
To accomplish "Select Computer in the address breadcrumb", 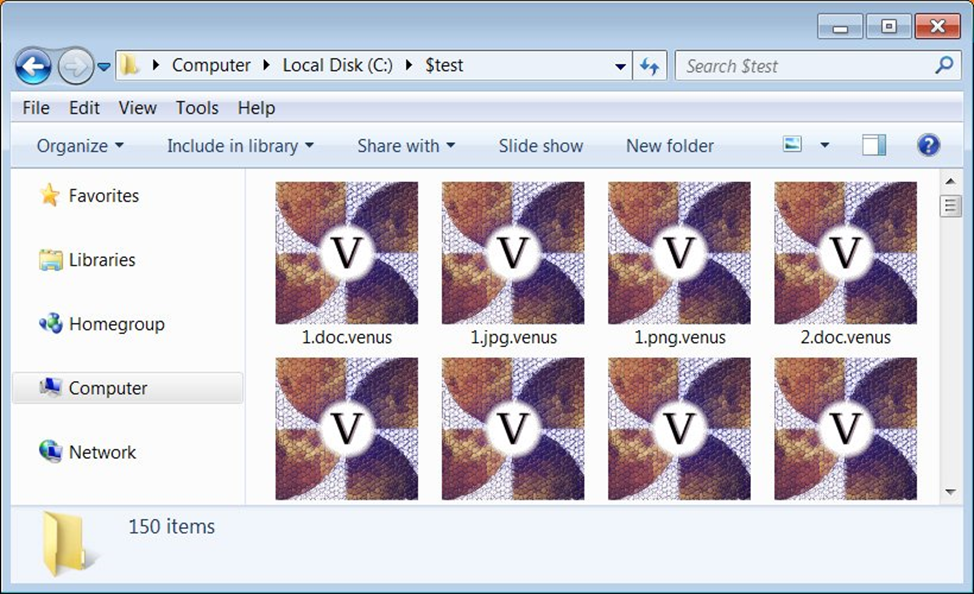I will (x=211, y=65).
